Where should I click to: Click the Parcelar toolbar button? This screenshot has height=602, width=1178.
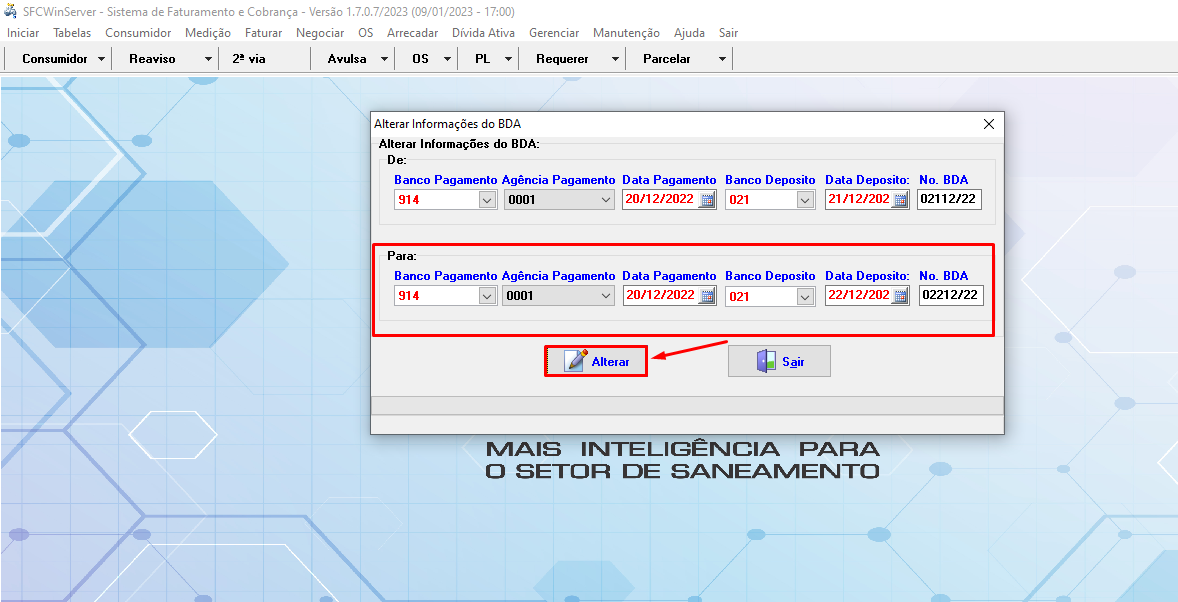pos(667,59)
